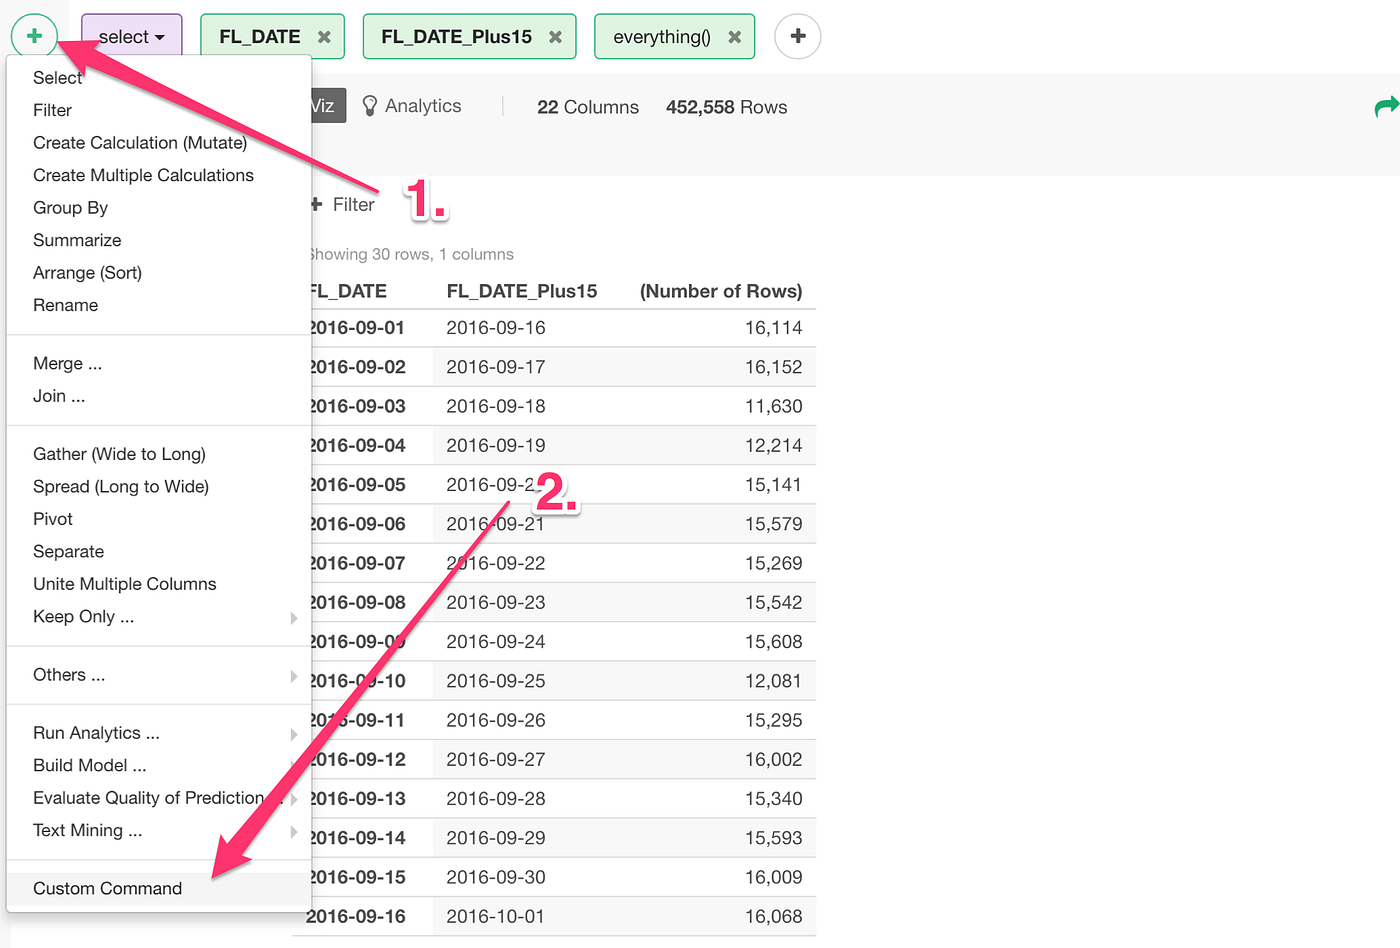Select cell 2016-10-01 in FL_DATE_Plus15
This screenshot has height=948, width=1400.
pyautogui.click(x=496, y=916)
